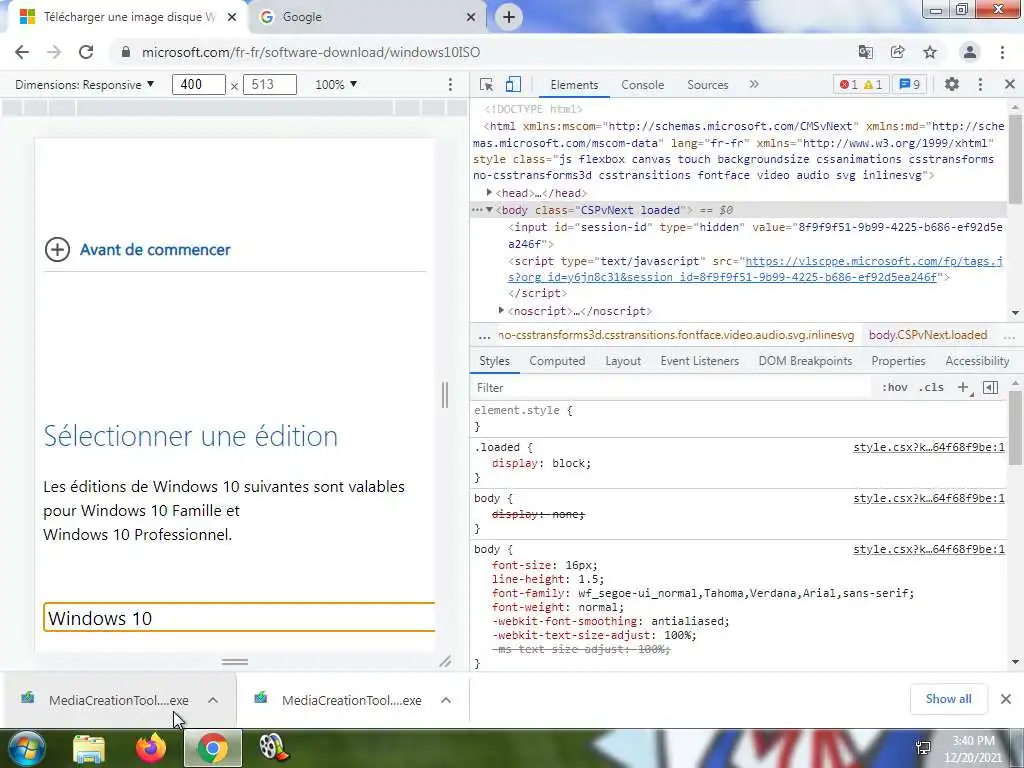1024x768 pixels.
Task: Open style.csx link beside the .loaded rule
Action: [x=929, y=447]
